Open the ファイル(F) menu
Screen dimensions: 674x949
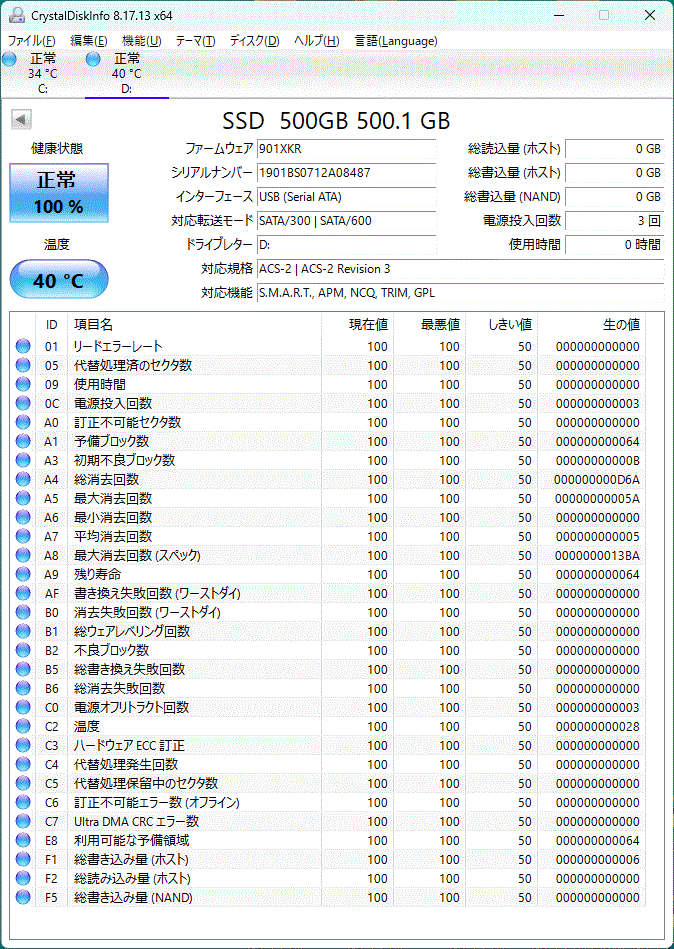(31, 41)
